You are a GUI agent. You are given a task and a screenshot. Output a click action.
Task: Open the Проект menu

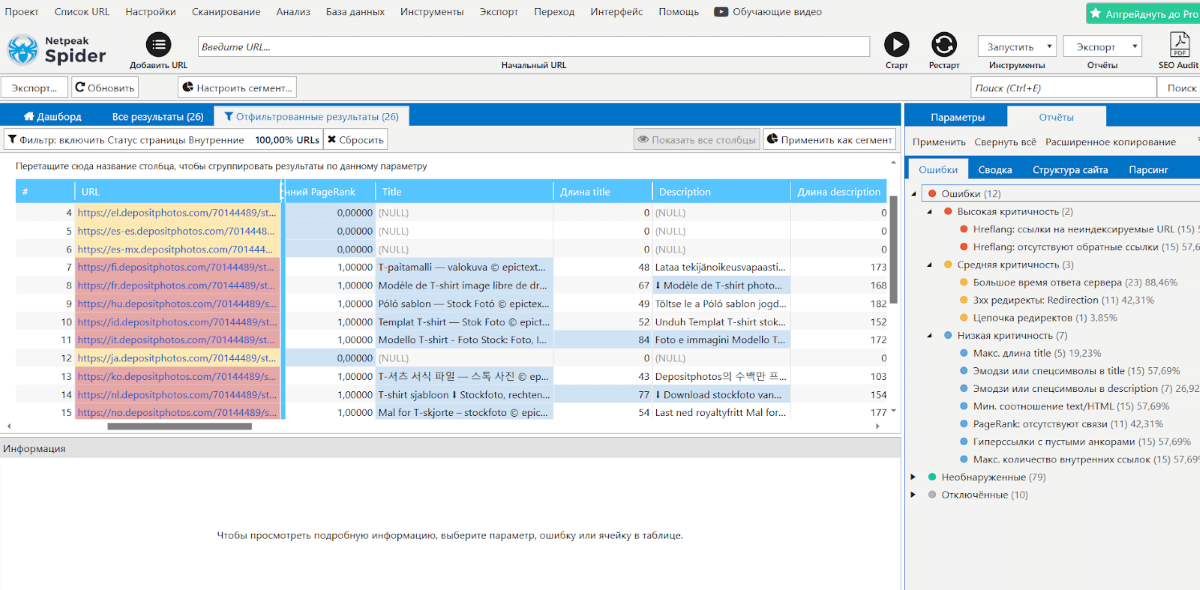point(21,12)
